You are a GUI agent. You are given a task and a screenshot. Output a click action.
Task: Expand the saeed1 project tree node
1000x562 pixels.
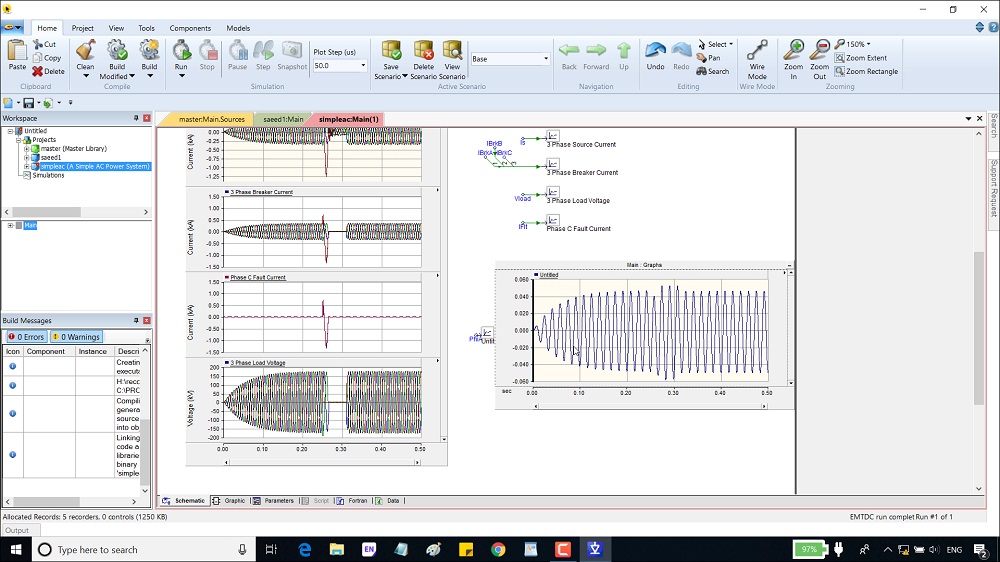pyautogui.click(x=27, y=158)
